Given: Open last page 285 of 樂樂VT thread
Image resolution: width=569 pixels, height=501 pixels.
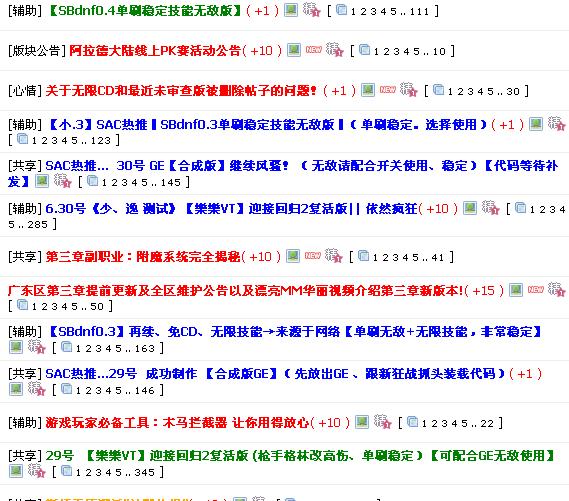Looking at the screenshot, I should pyautogui.click(x=37, y=225).
